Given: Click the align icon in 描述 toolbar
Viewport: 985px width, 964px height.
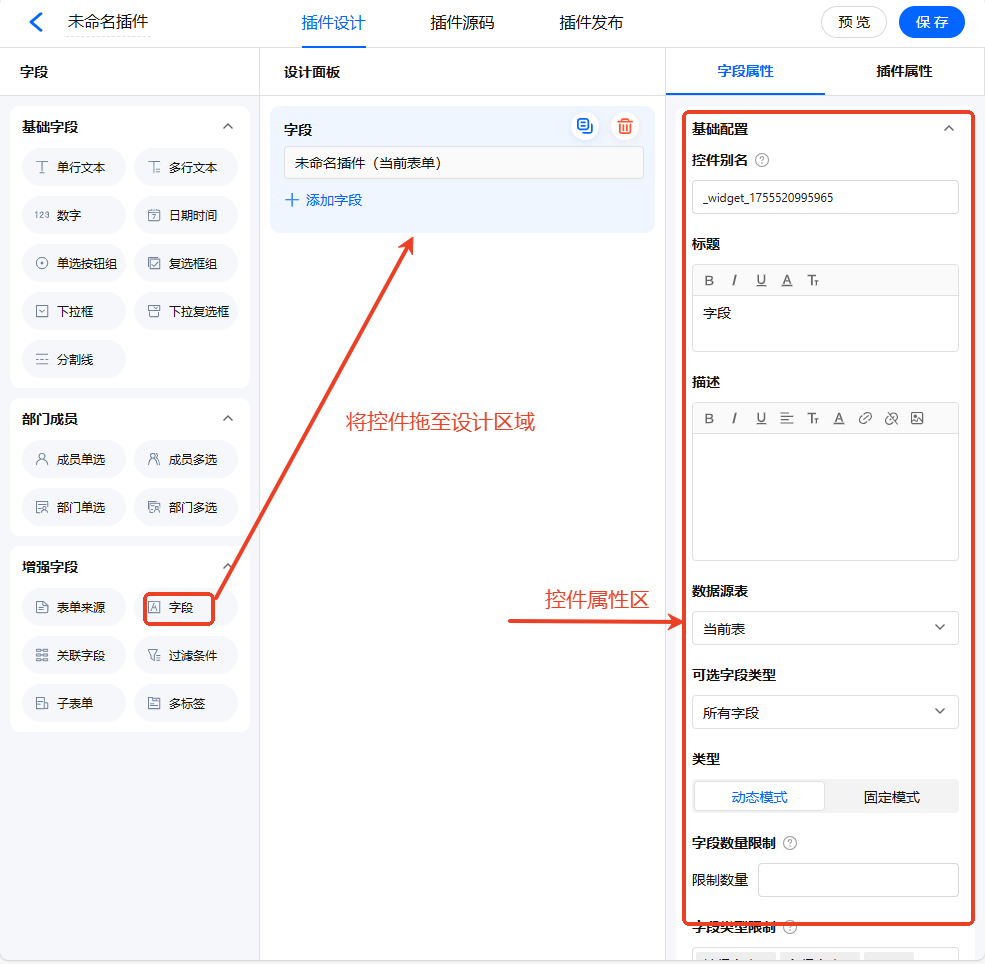Looking at the screenshot, I should point(787,418).
